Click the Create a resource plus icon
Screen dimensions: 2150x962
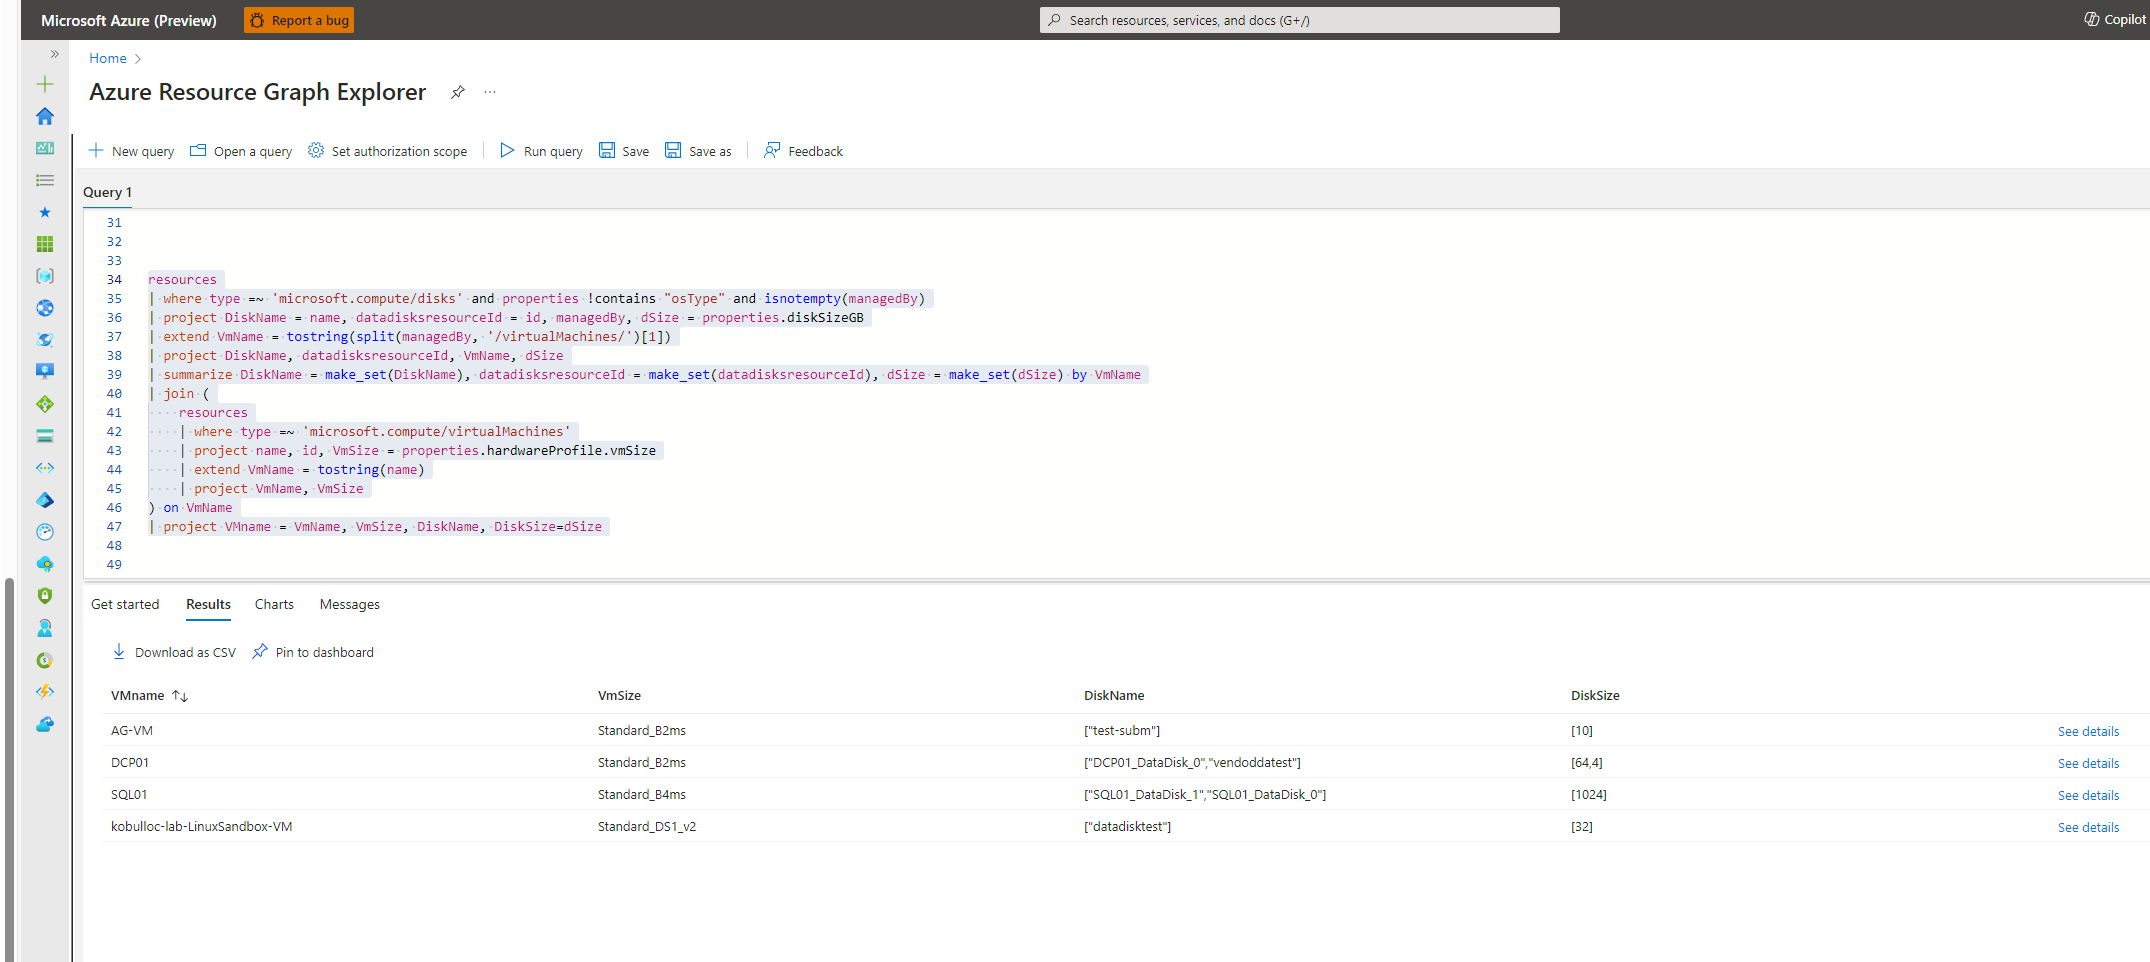click(45, 84)
